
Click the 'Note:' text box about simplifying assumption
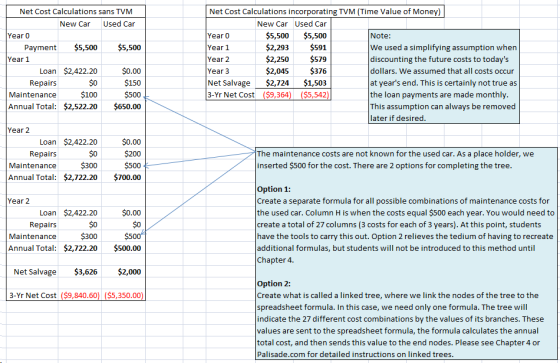(x=444, y=76)
